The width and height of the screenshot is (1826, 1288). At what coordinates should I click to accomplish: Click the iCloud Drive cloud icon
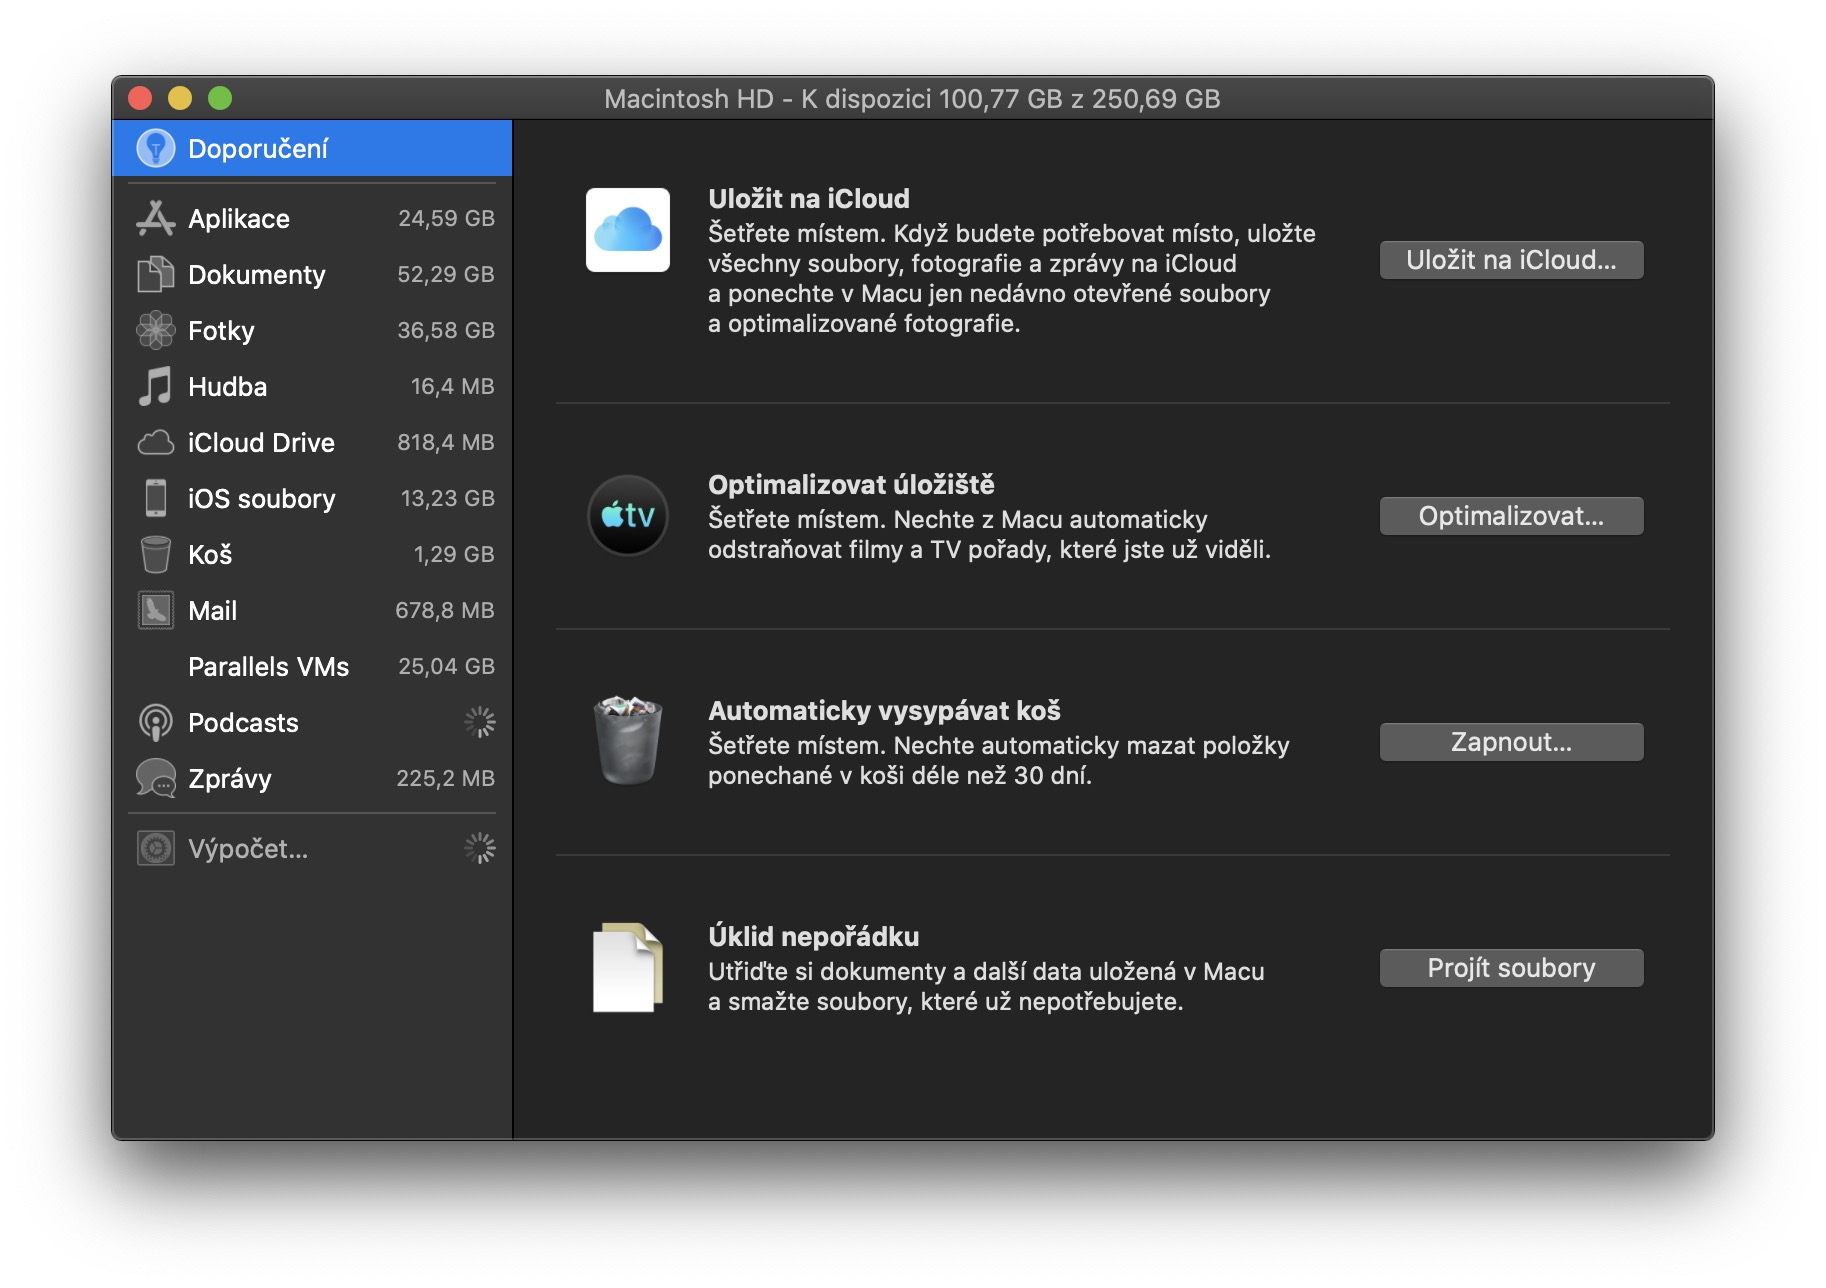[x=155, y=442]
